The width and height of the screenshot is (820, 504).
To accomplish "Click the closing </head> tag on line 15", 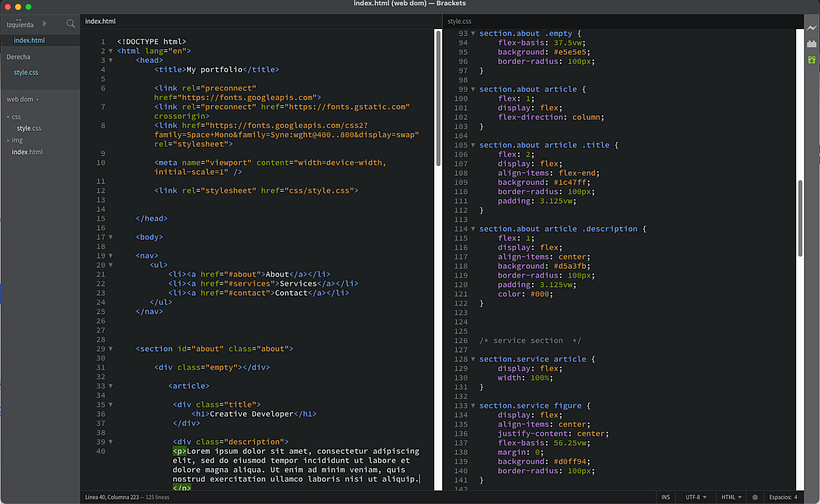I will [152, 219].
